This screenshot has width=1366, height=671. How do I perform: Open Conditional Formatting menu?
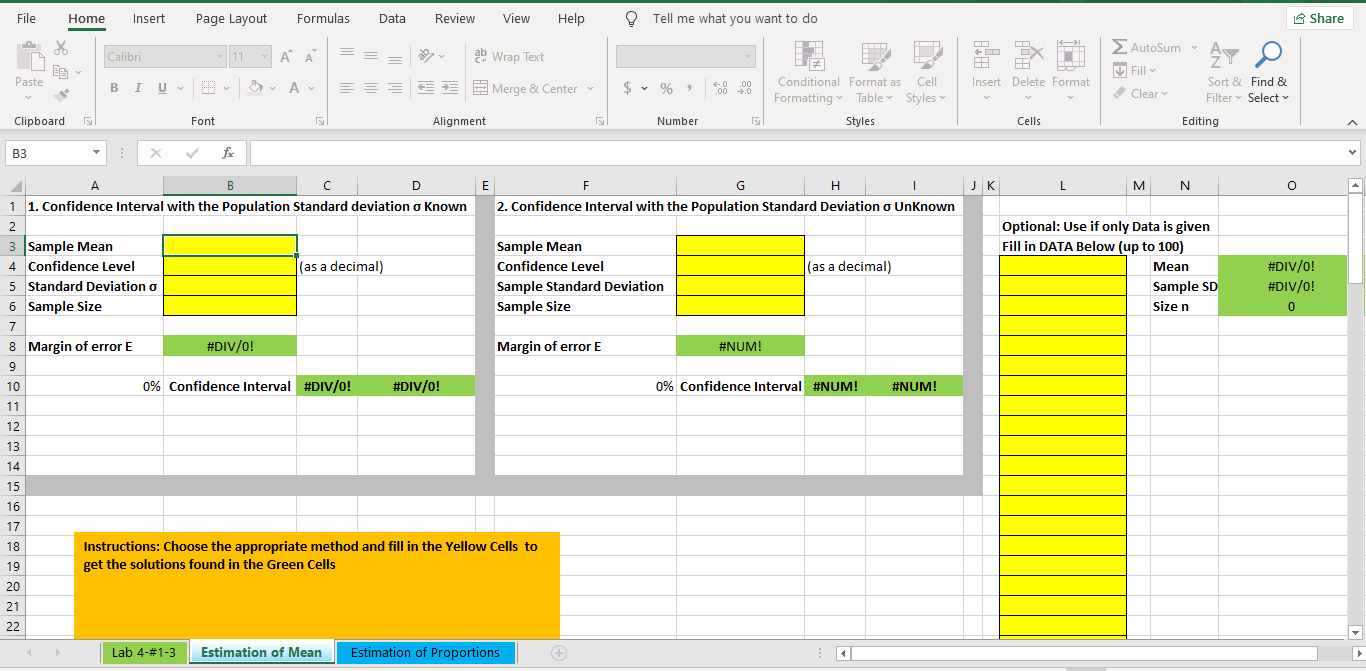click(809, 72)
